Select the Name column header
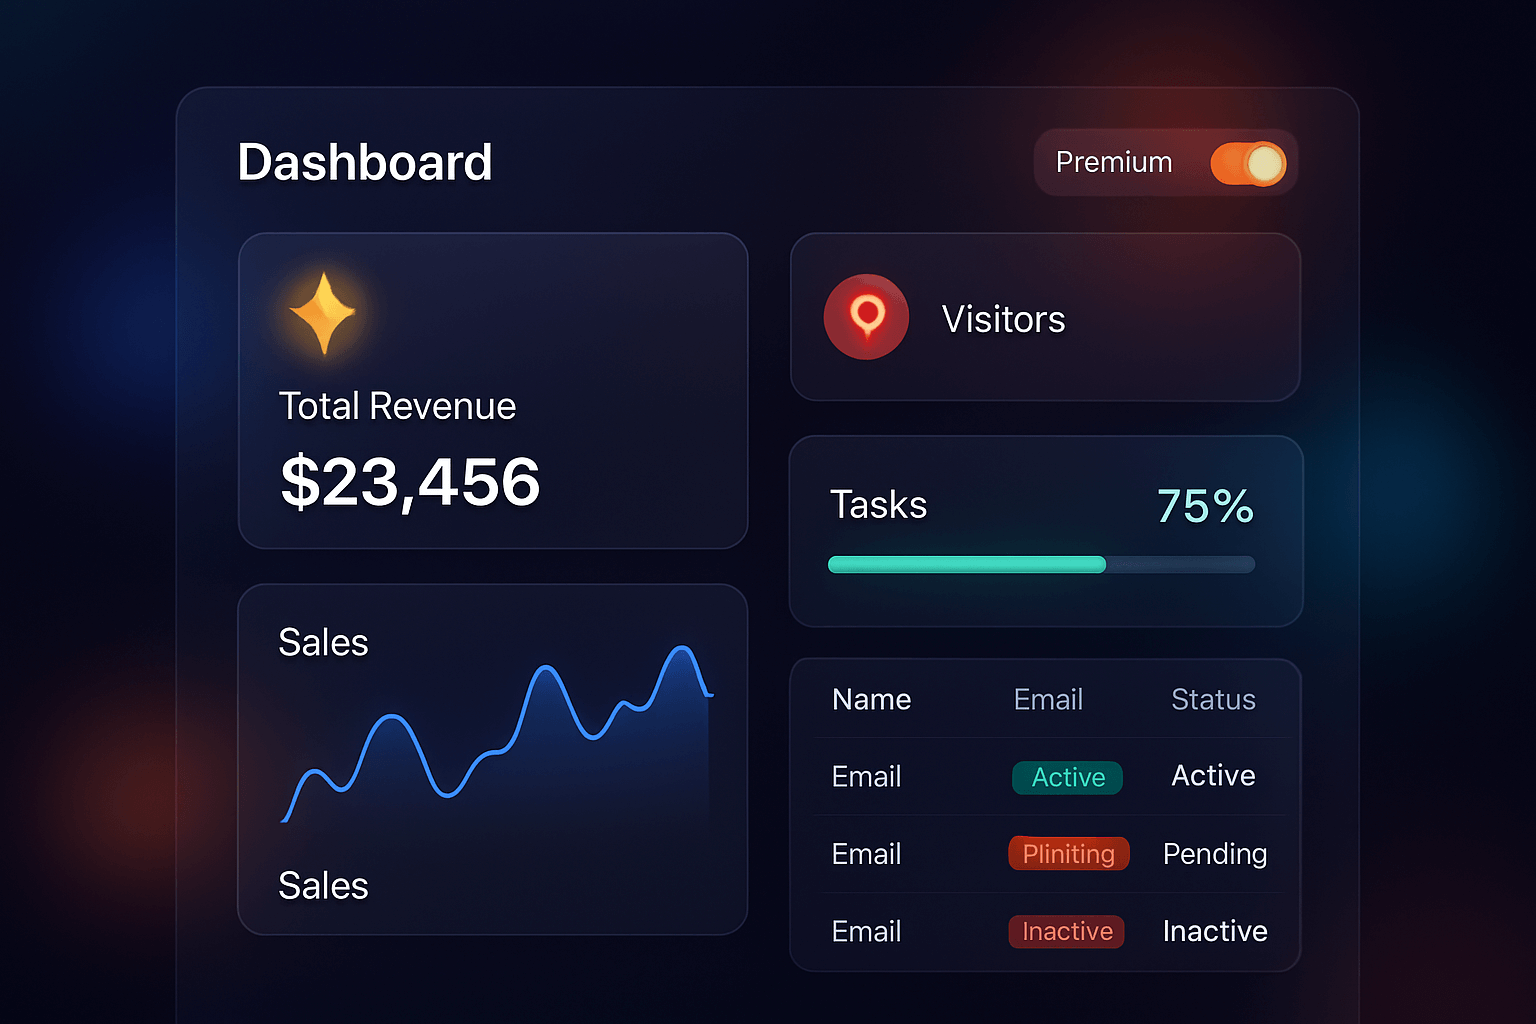The image size is (1536, 1024). 870,699
